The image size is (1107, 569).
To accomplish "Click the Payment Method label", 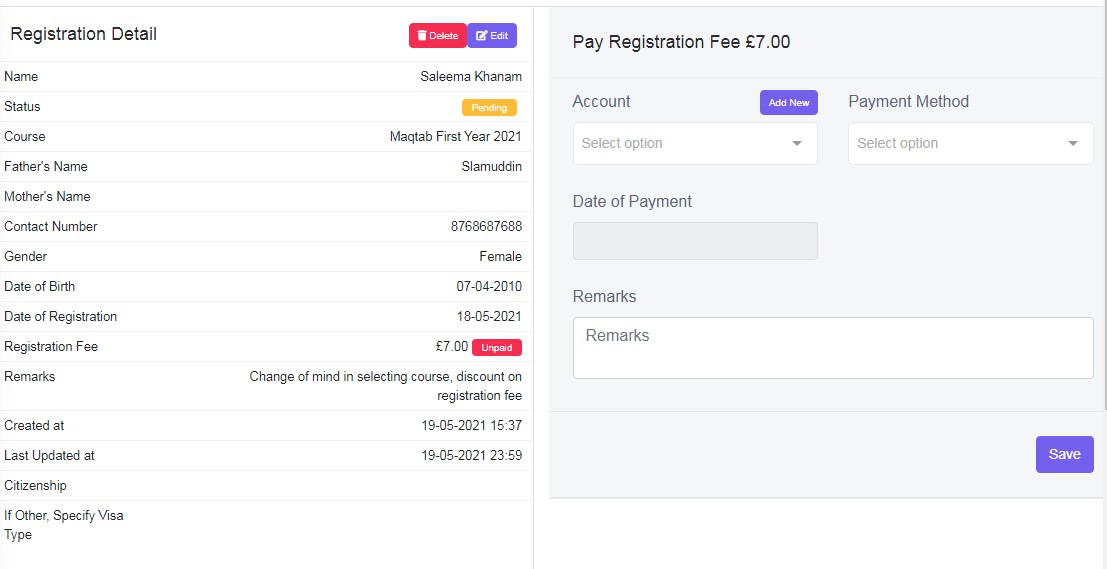I will pos(909,102).
